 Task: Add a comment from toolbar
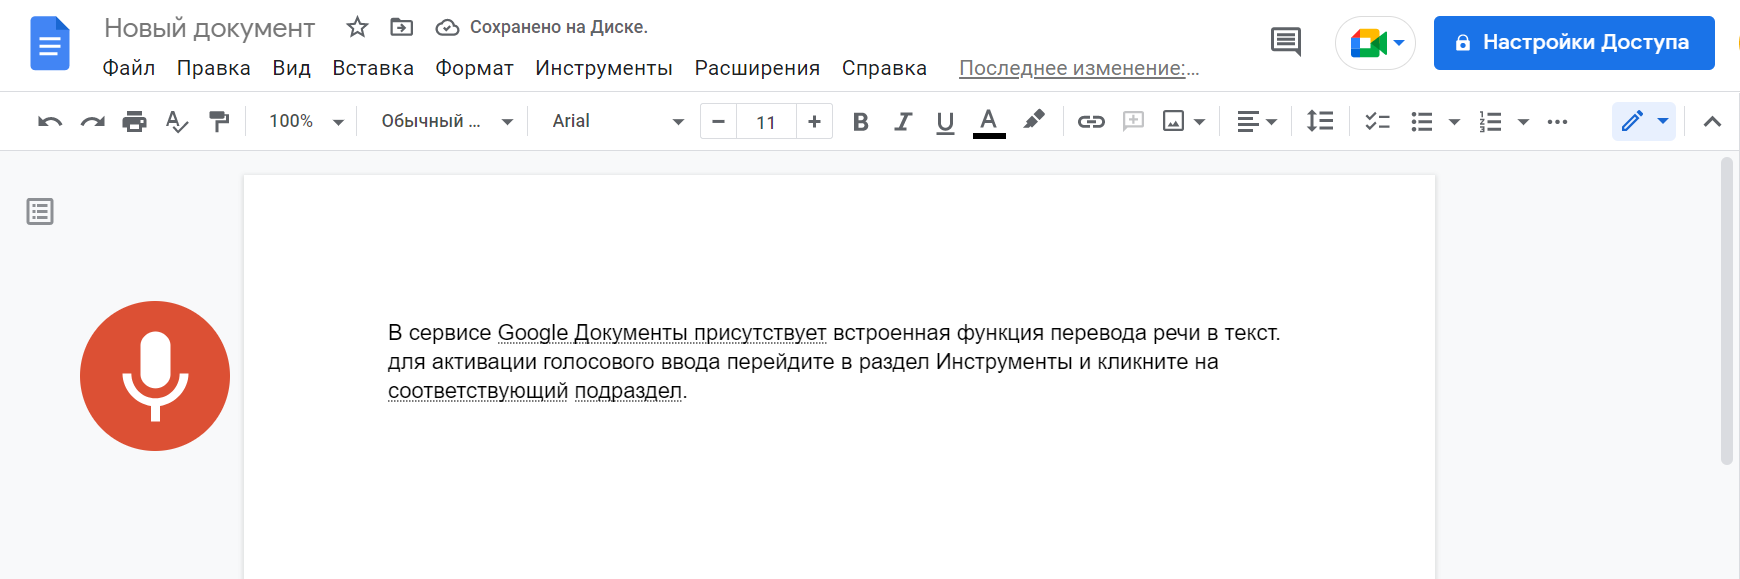(1133, 122)
